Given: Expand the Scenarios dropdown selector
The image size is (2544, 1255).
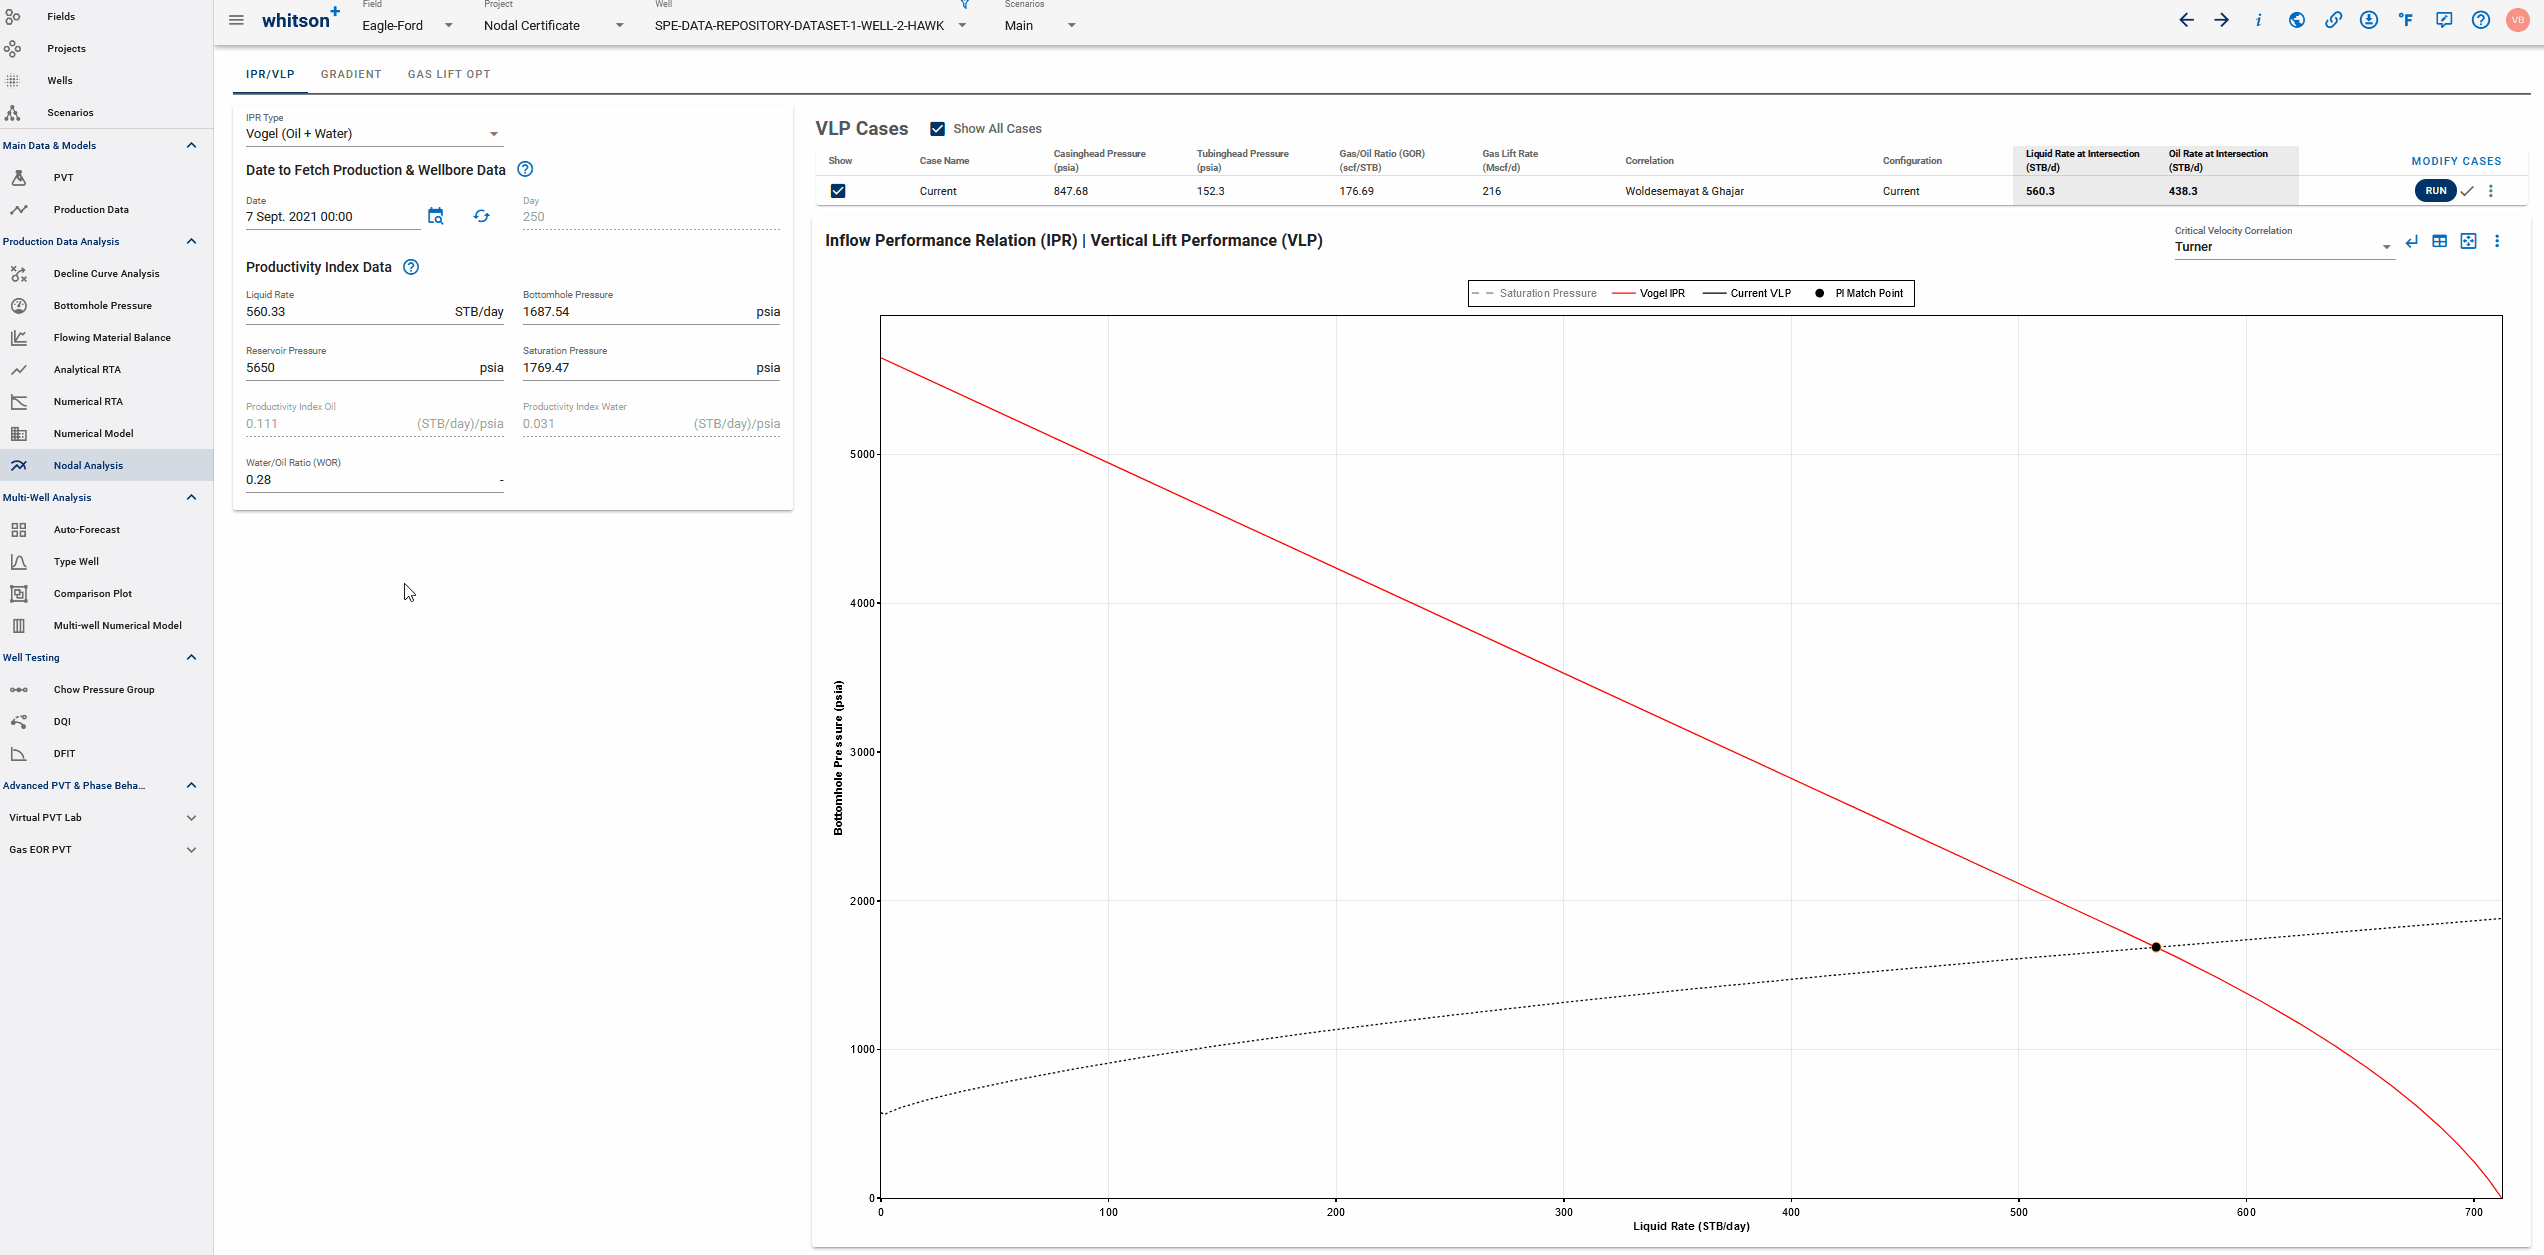Looking at the screenshot, I should click(1072, 24).
